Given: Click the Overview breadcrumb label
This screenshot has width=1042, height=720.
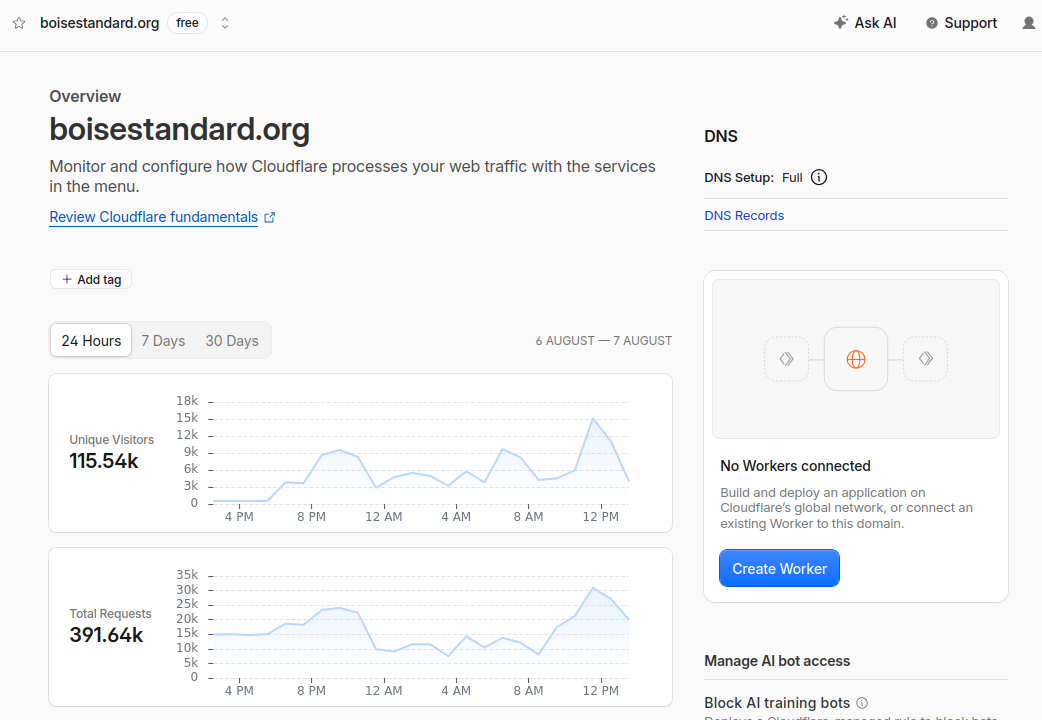Looking at the screenshot, I should pyautogui.click(x=85, y=96).
